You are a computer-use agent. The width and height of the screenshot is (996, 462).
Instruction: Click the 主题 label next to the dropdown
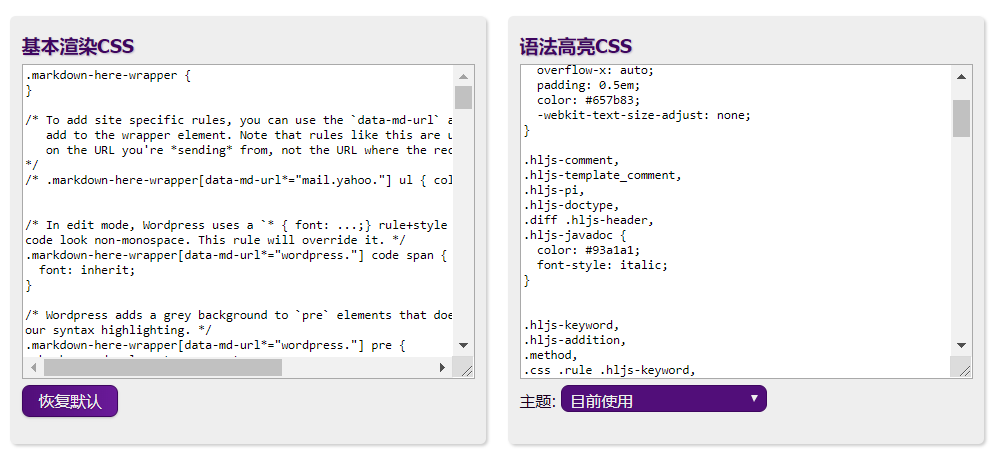click(x=537, y=401)
